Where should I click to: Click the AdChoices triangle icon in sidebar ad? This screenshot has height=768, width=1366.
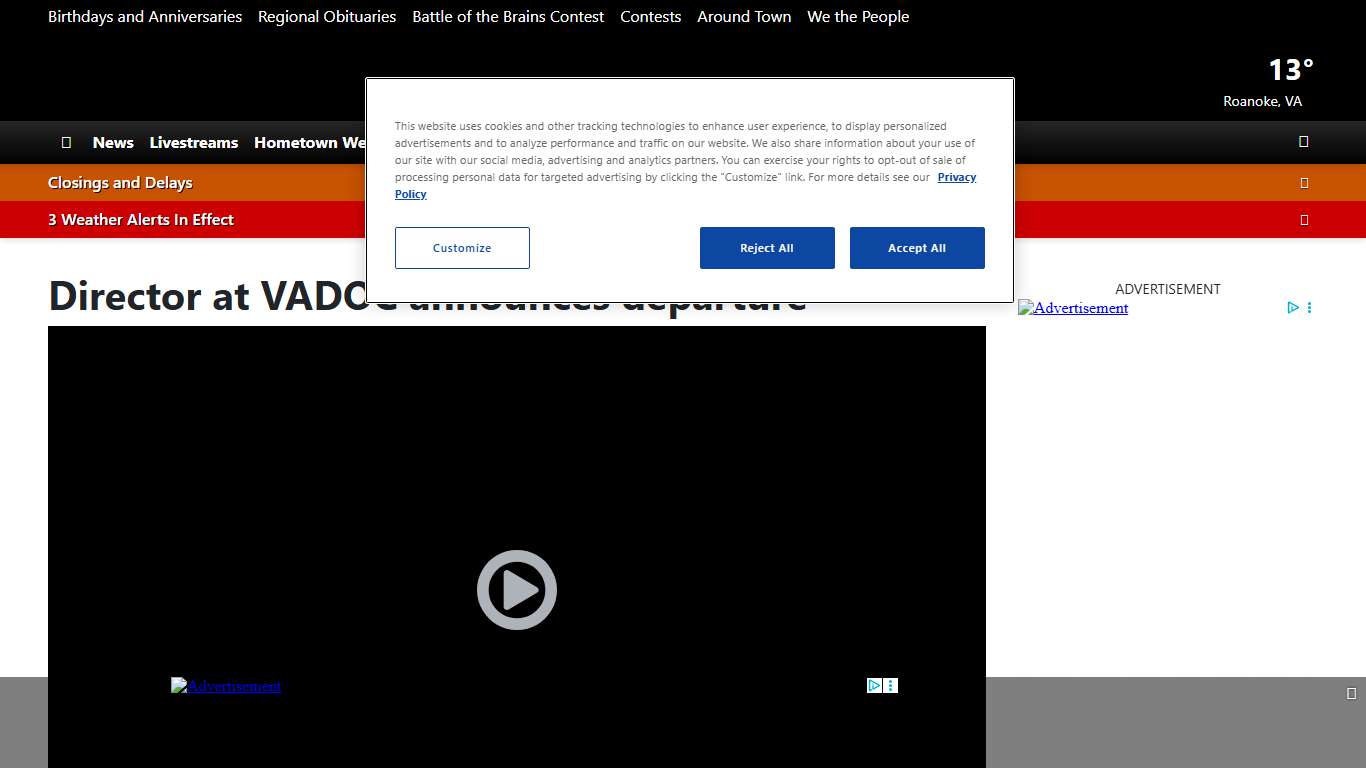coord(1293,308)
